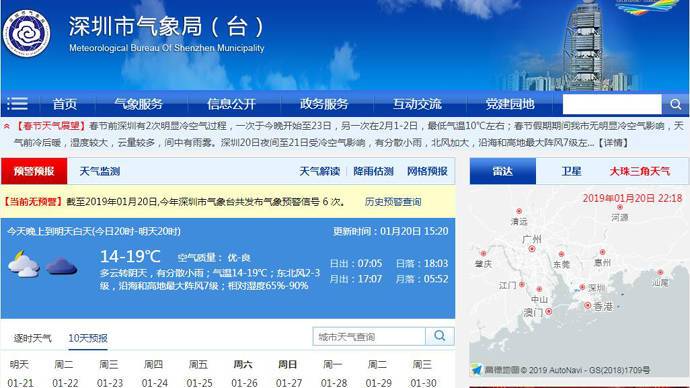Click the 【春节天气展望】 headline
This screenshot has height=388, width=690.
click(x=50, y=126)
